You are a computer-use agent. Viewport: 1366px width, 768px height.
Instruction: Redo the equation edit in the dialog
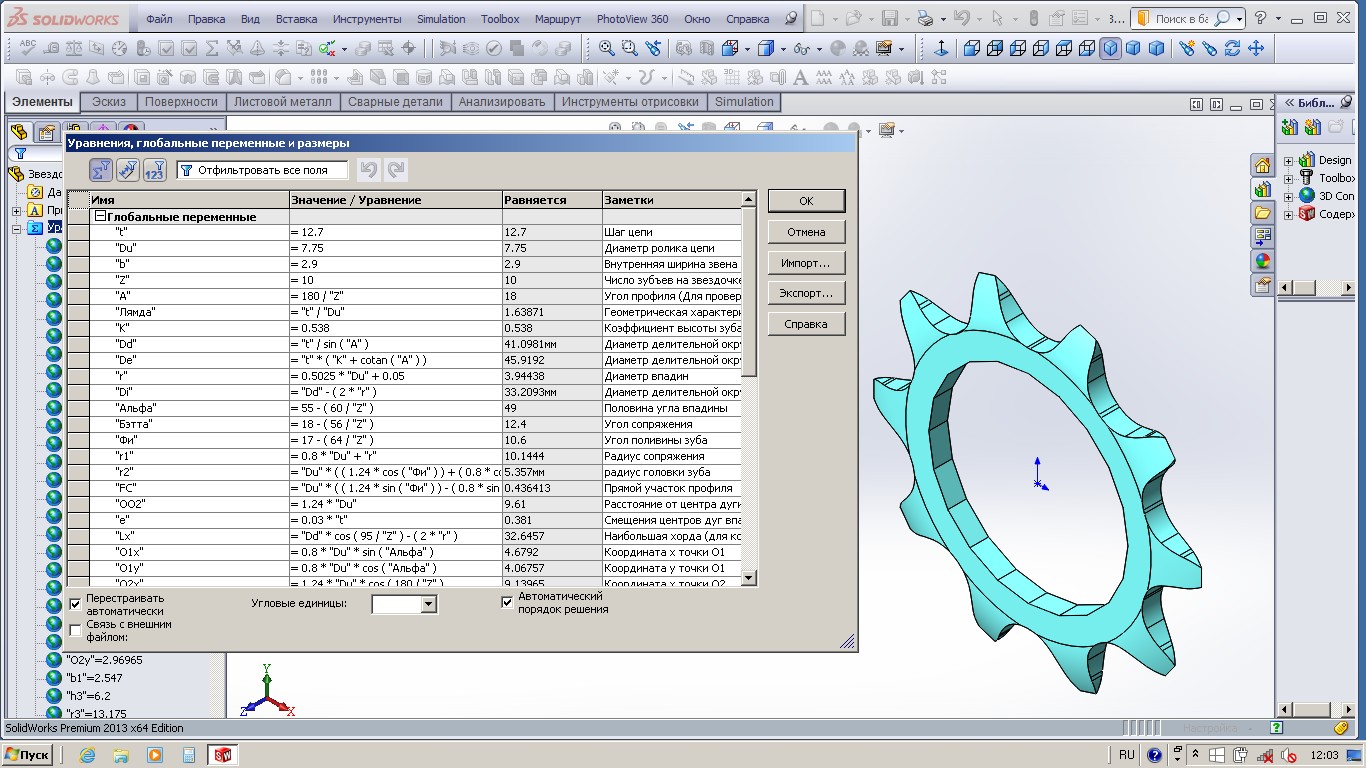click(397, 170)
